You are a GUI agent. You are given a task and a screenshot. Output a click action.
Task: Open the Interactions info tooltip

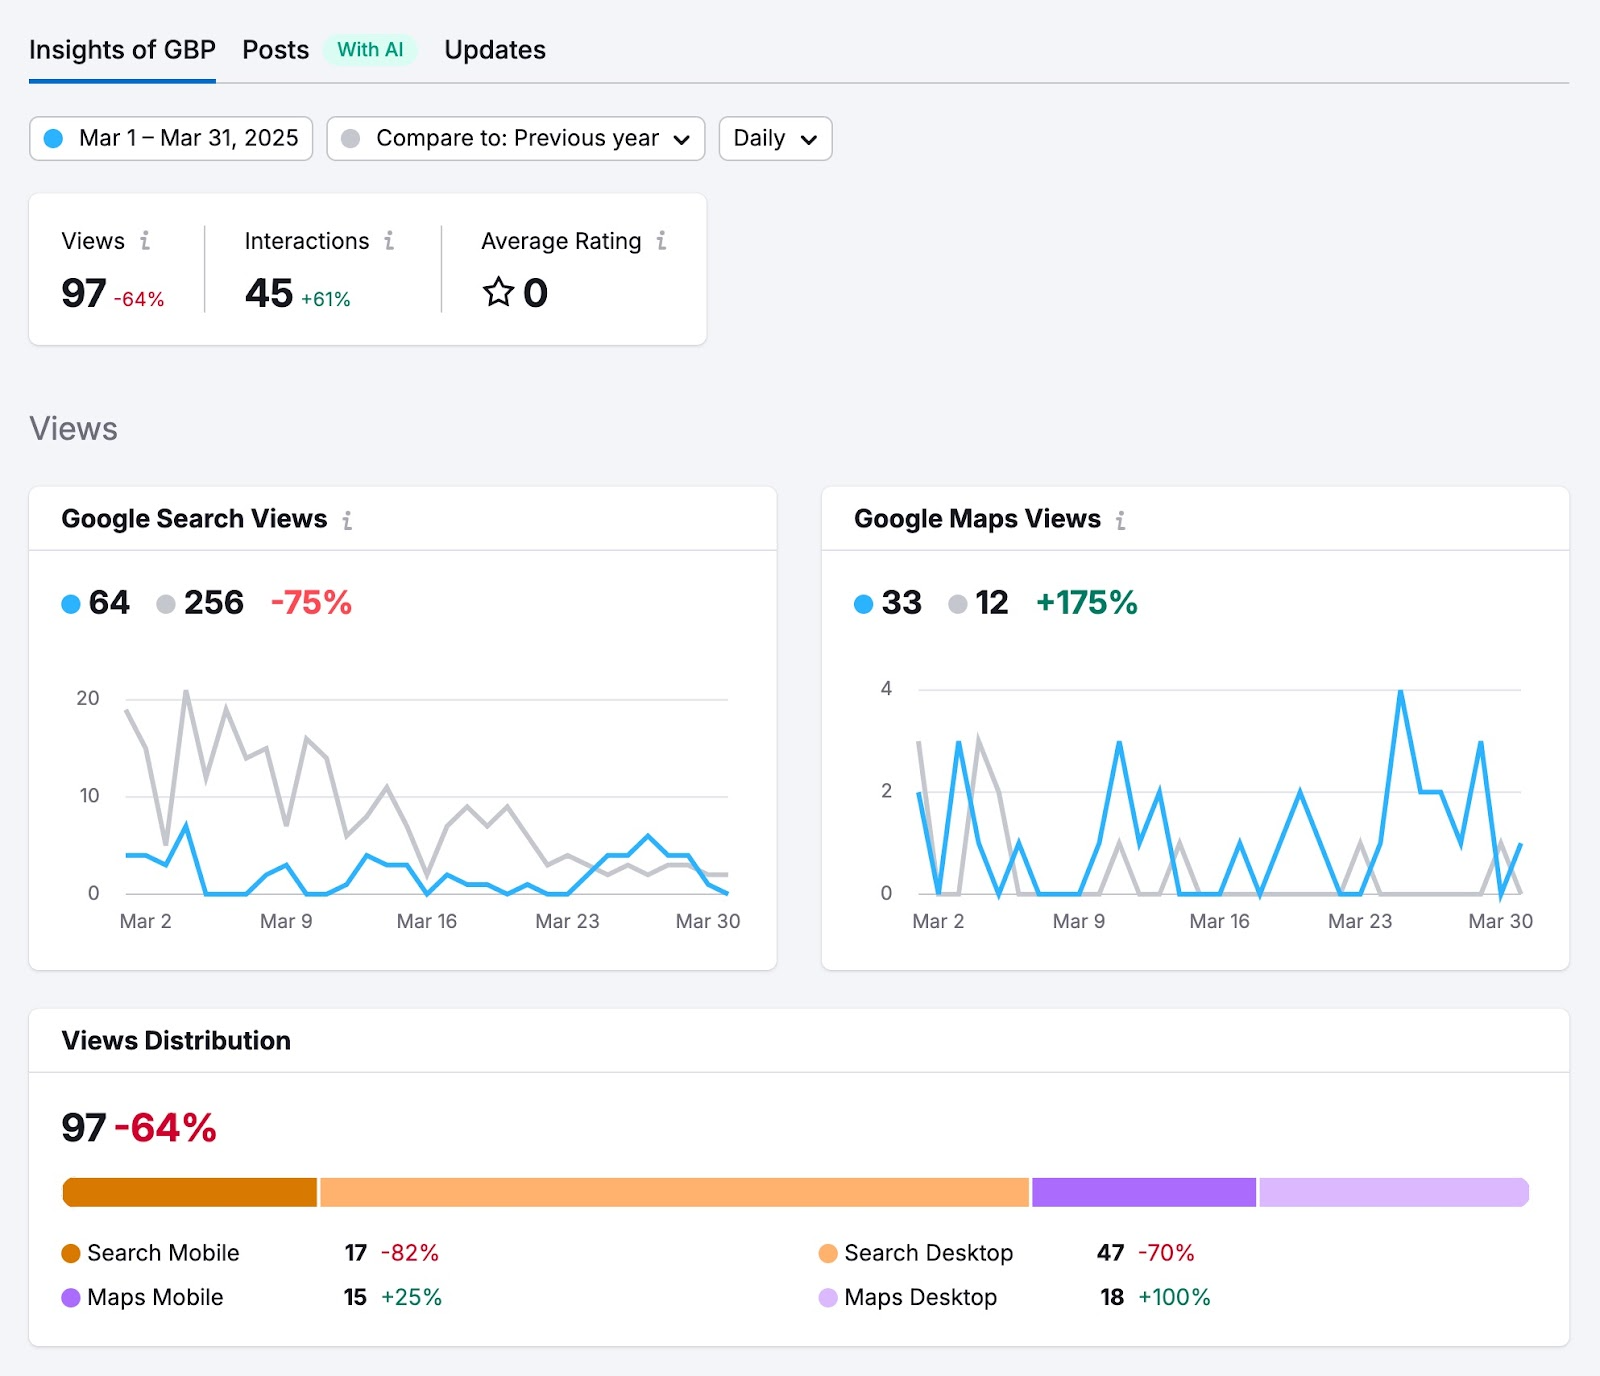(x=389, y=241)
